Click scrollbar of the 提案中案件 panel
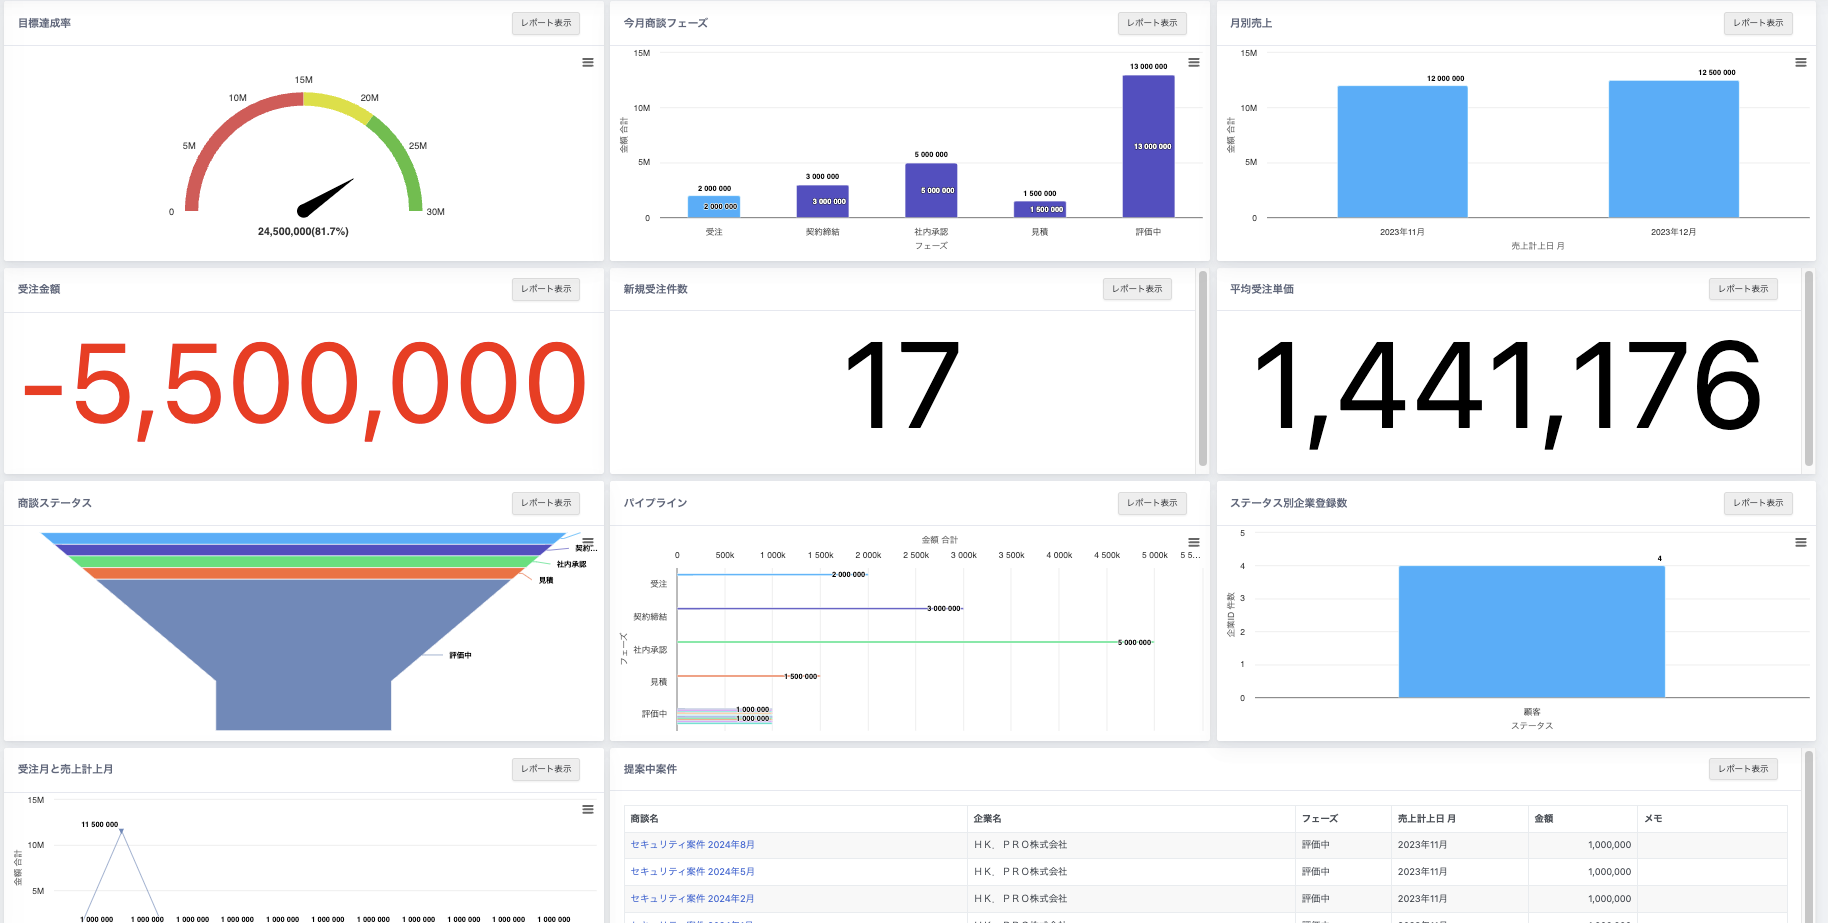The width and height of the screenshot is (1828, 923). click(1808, 835)
